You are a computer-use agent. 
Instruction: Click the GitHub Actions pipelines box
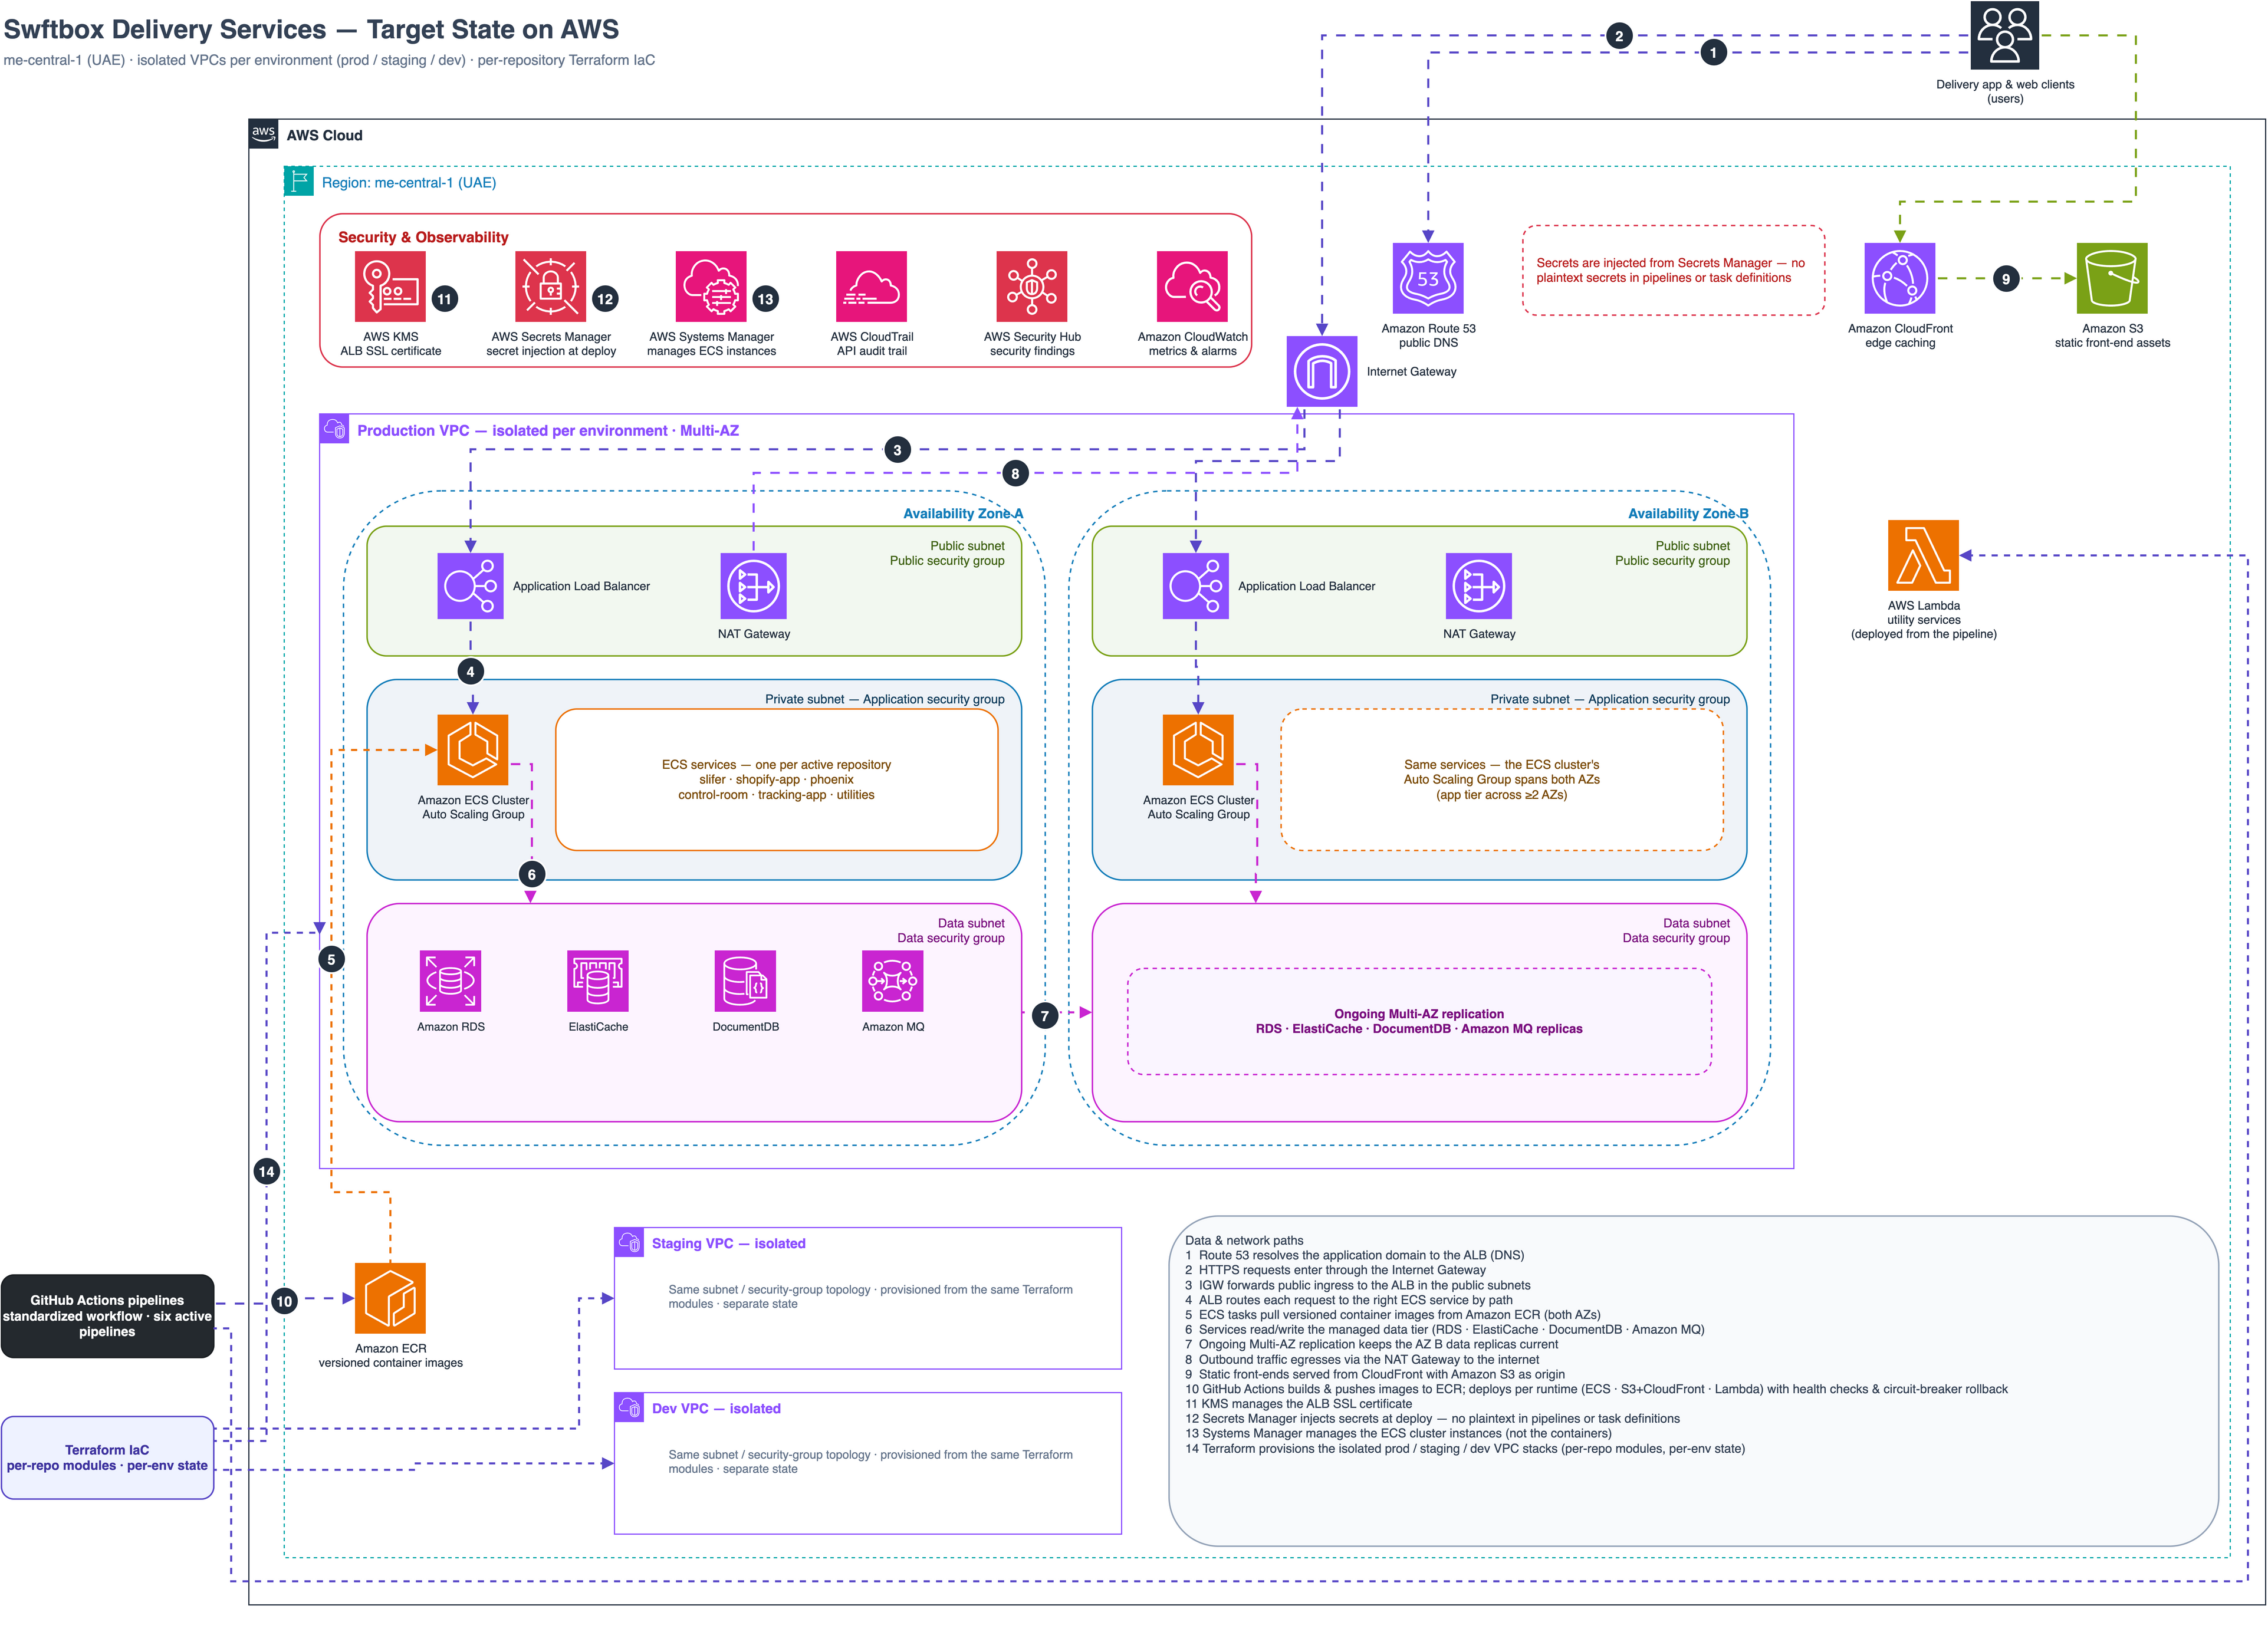[107, 1316]
